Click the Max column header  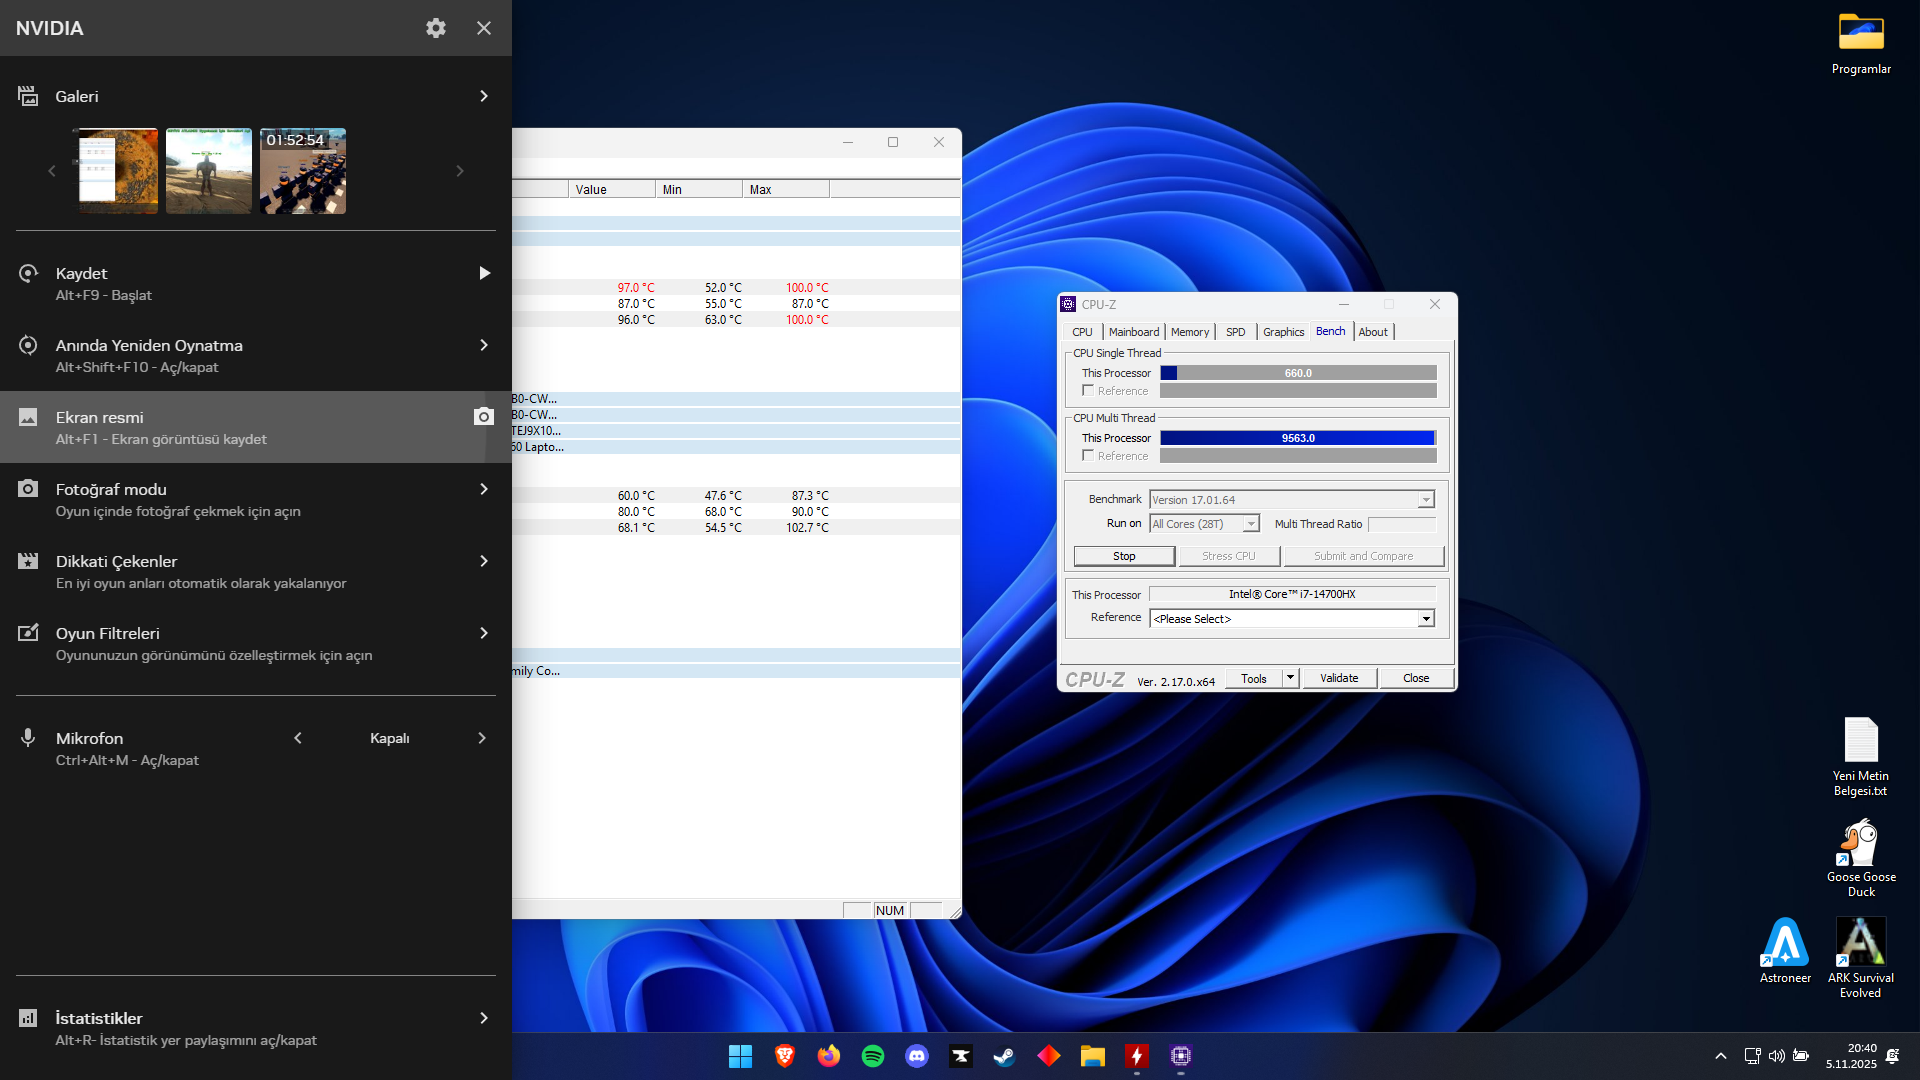tap(786, 190)
